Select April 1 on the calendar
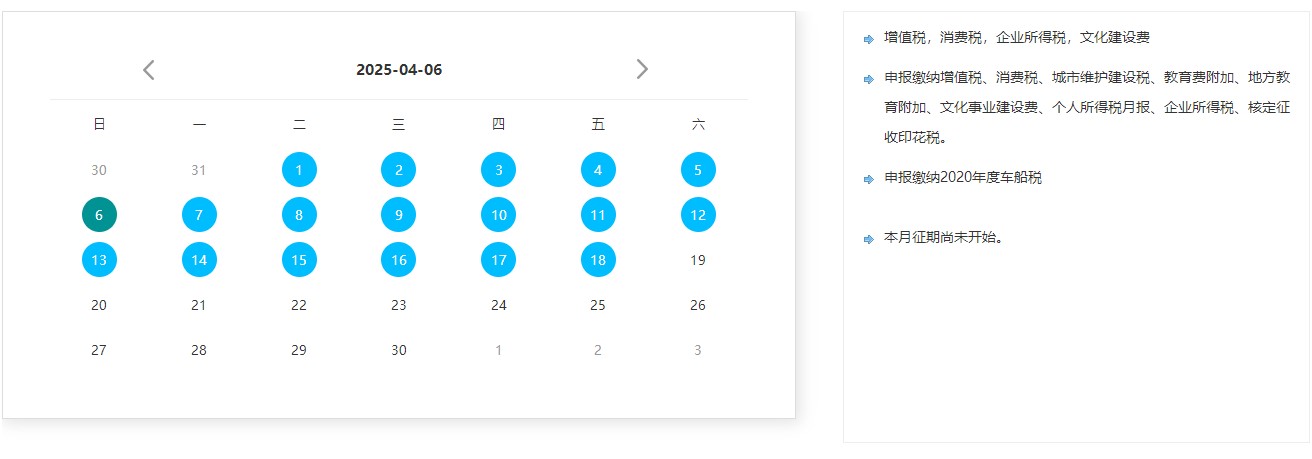 tap(299, 170)
